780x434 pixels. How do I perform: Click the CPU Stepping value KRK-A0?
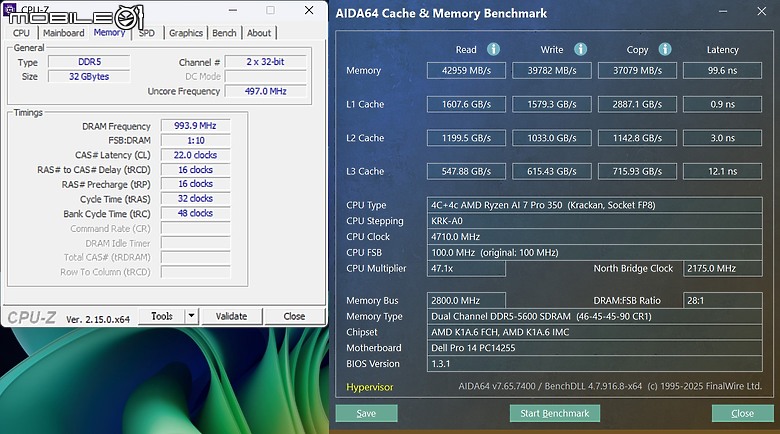tap(594, 221)
